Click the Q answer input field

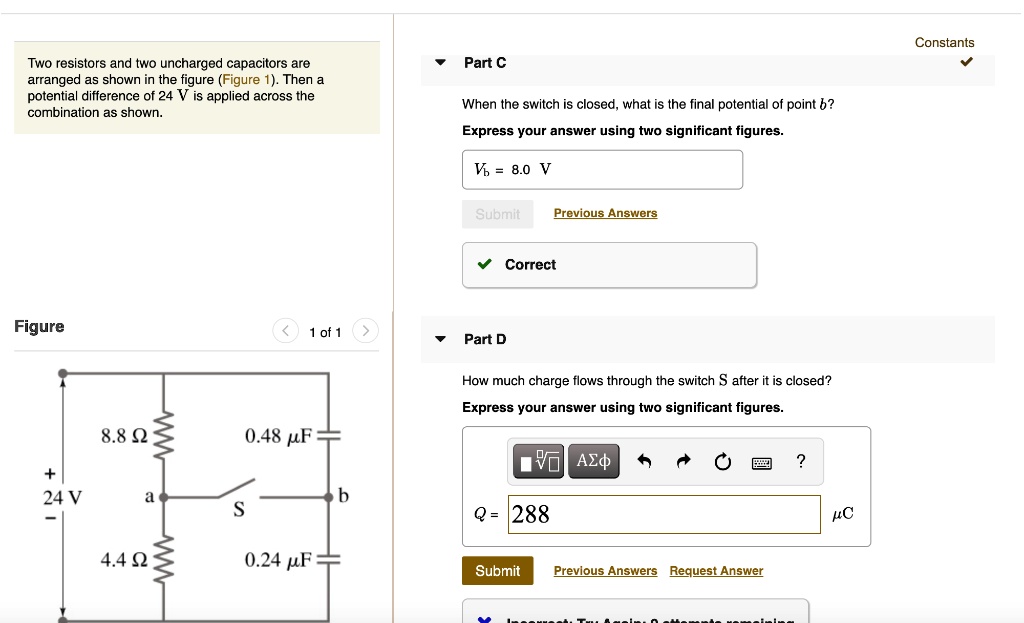[663, 514]
